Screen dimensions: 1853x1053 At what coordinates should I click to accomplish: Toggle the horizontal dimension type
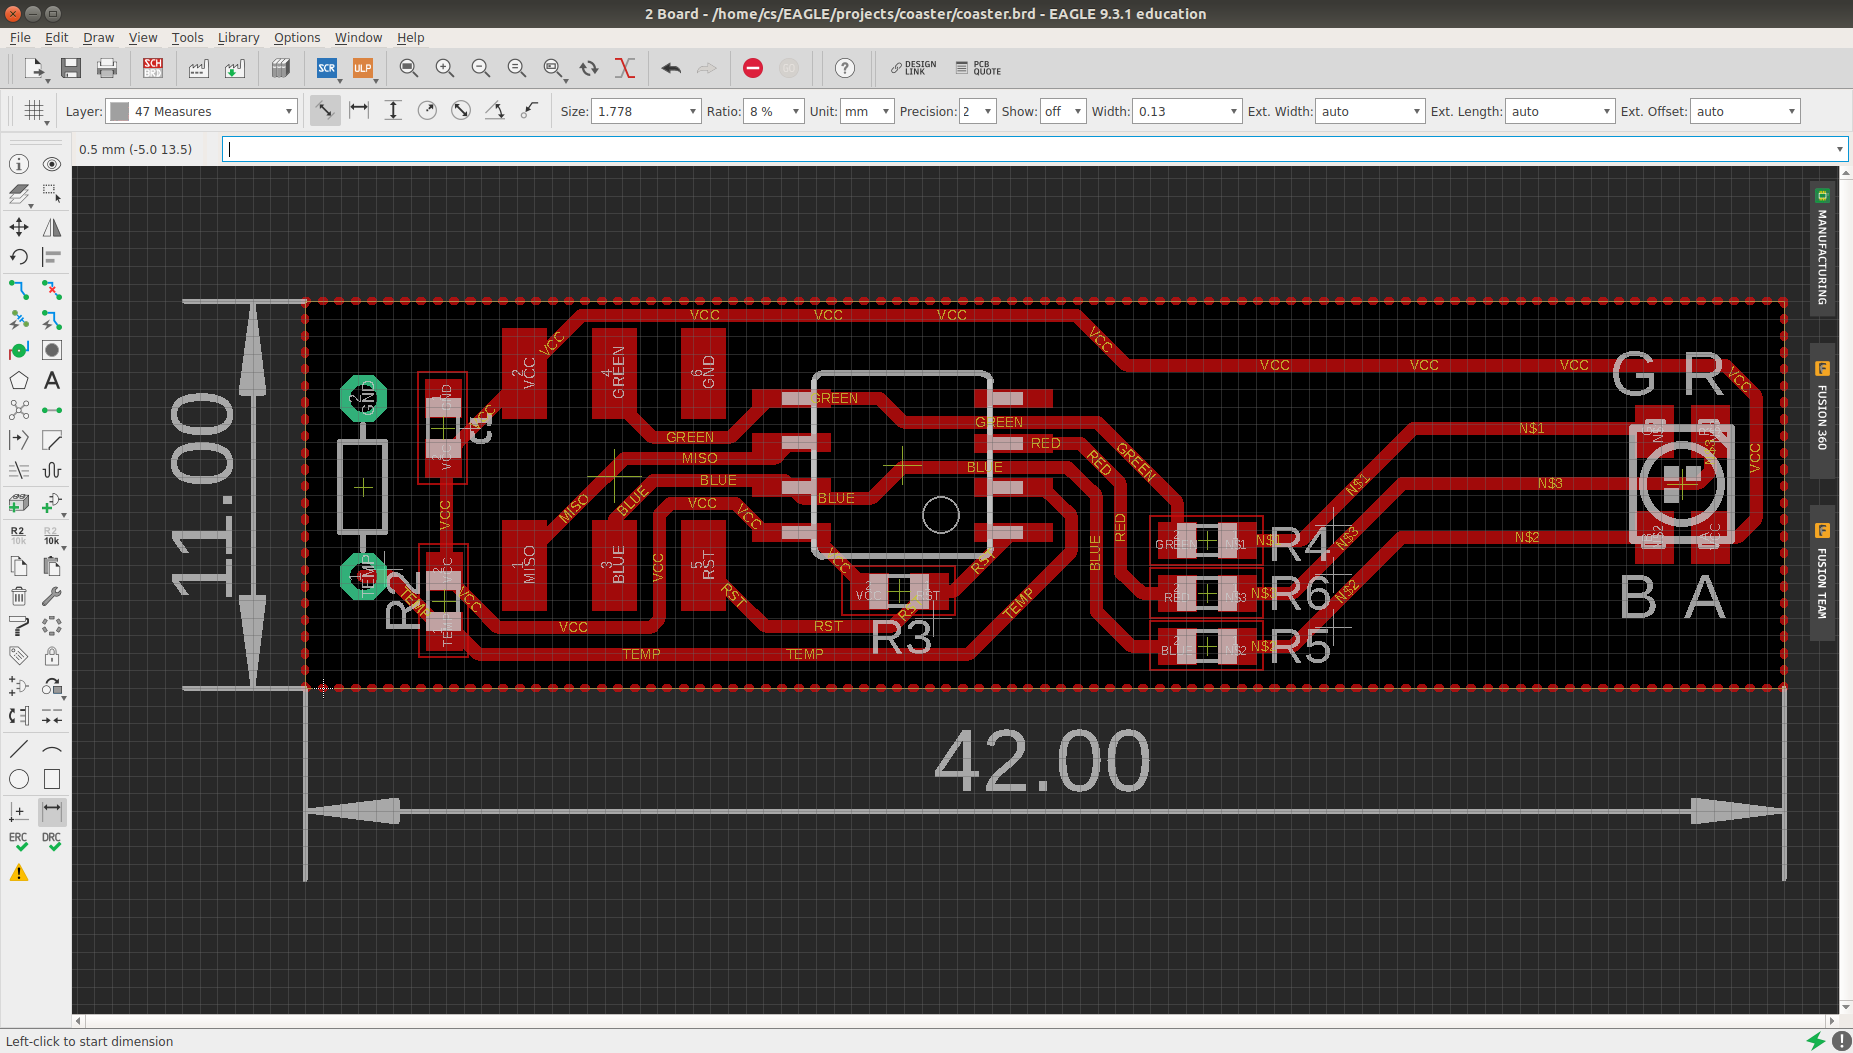click(359, 110)
